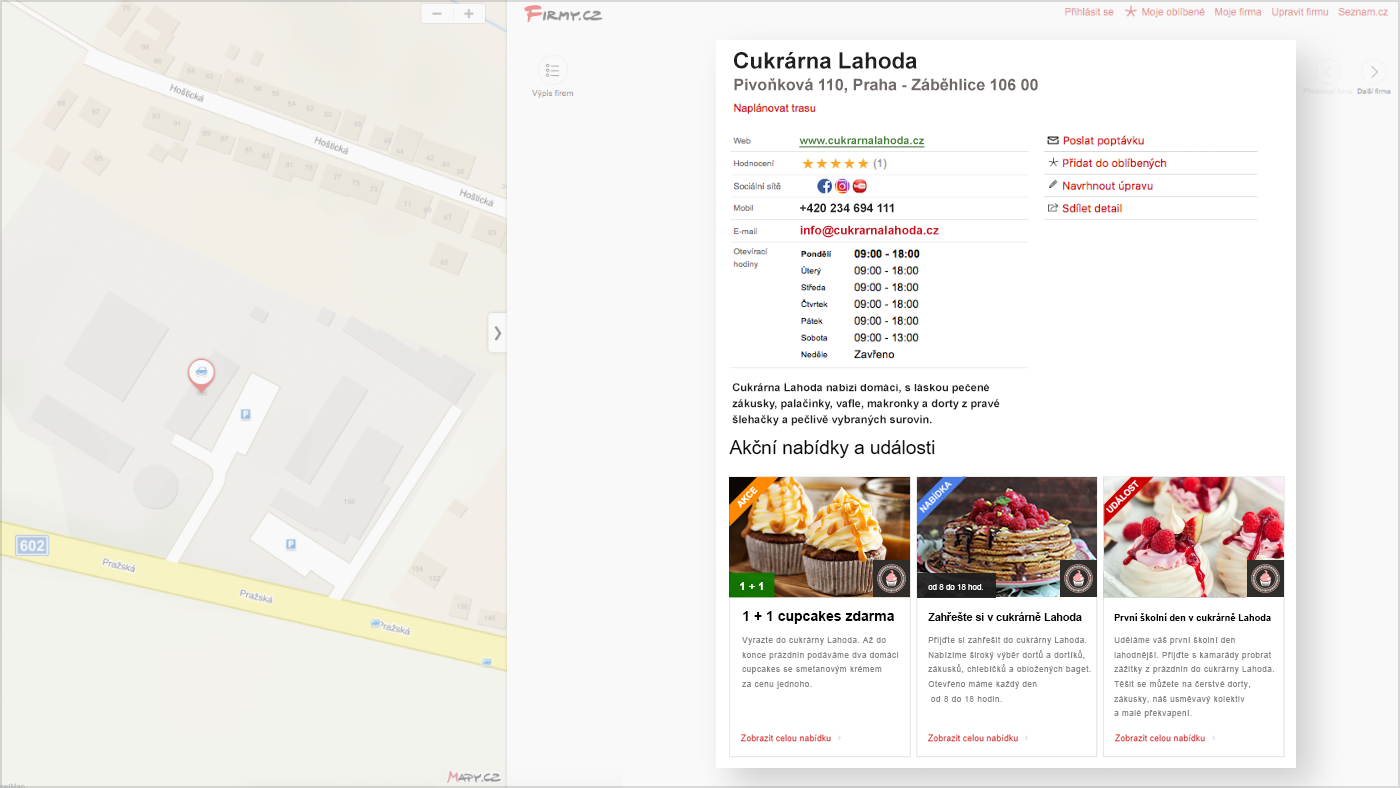Click Přidat do oblíbených
Image resolution: width=1400 pixels, height=788 pixels.
click(x=1114, y=163)
